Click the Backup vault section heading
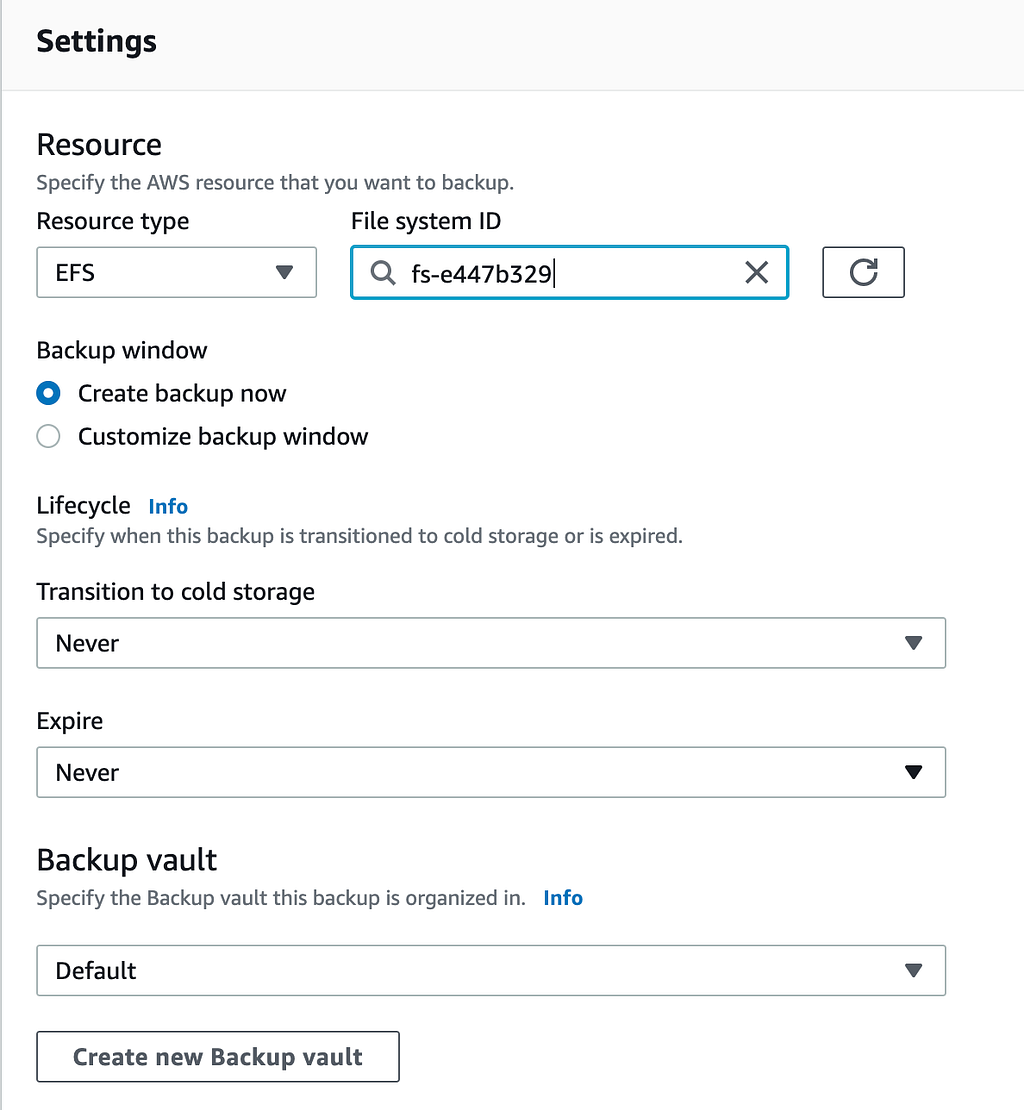 [127, 860]
